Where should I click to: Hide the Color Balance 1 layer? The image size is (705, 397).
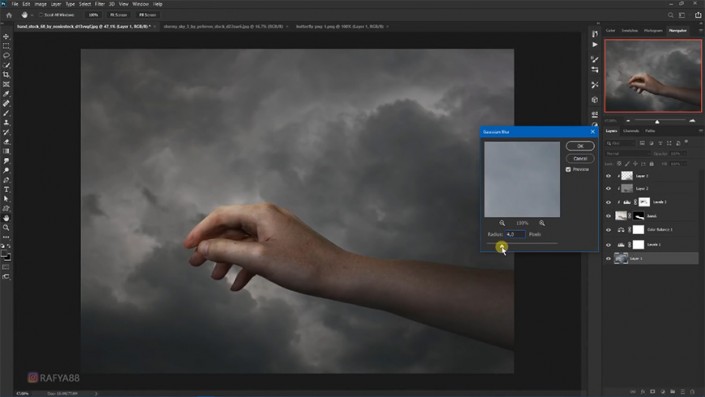(x=608, y=230)
